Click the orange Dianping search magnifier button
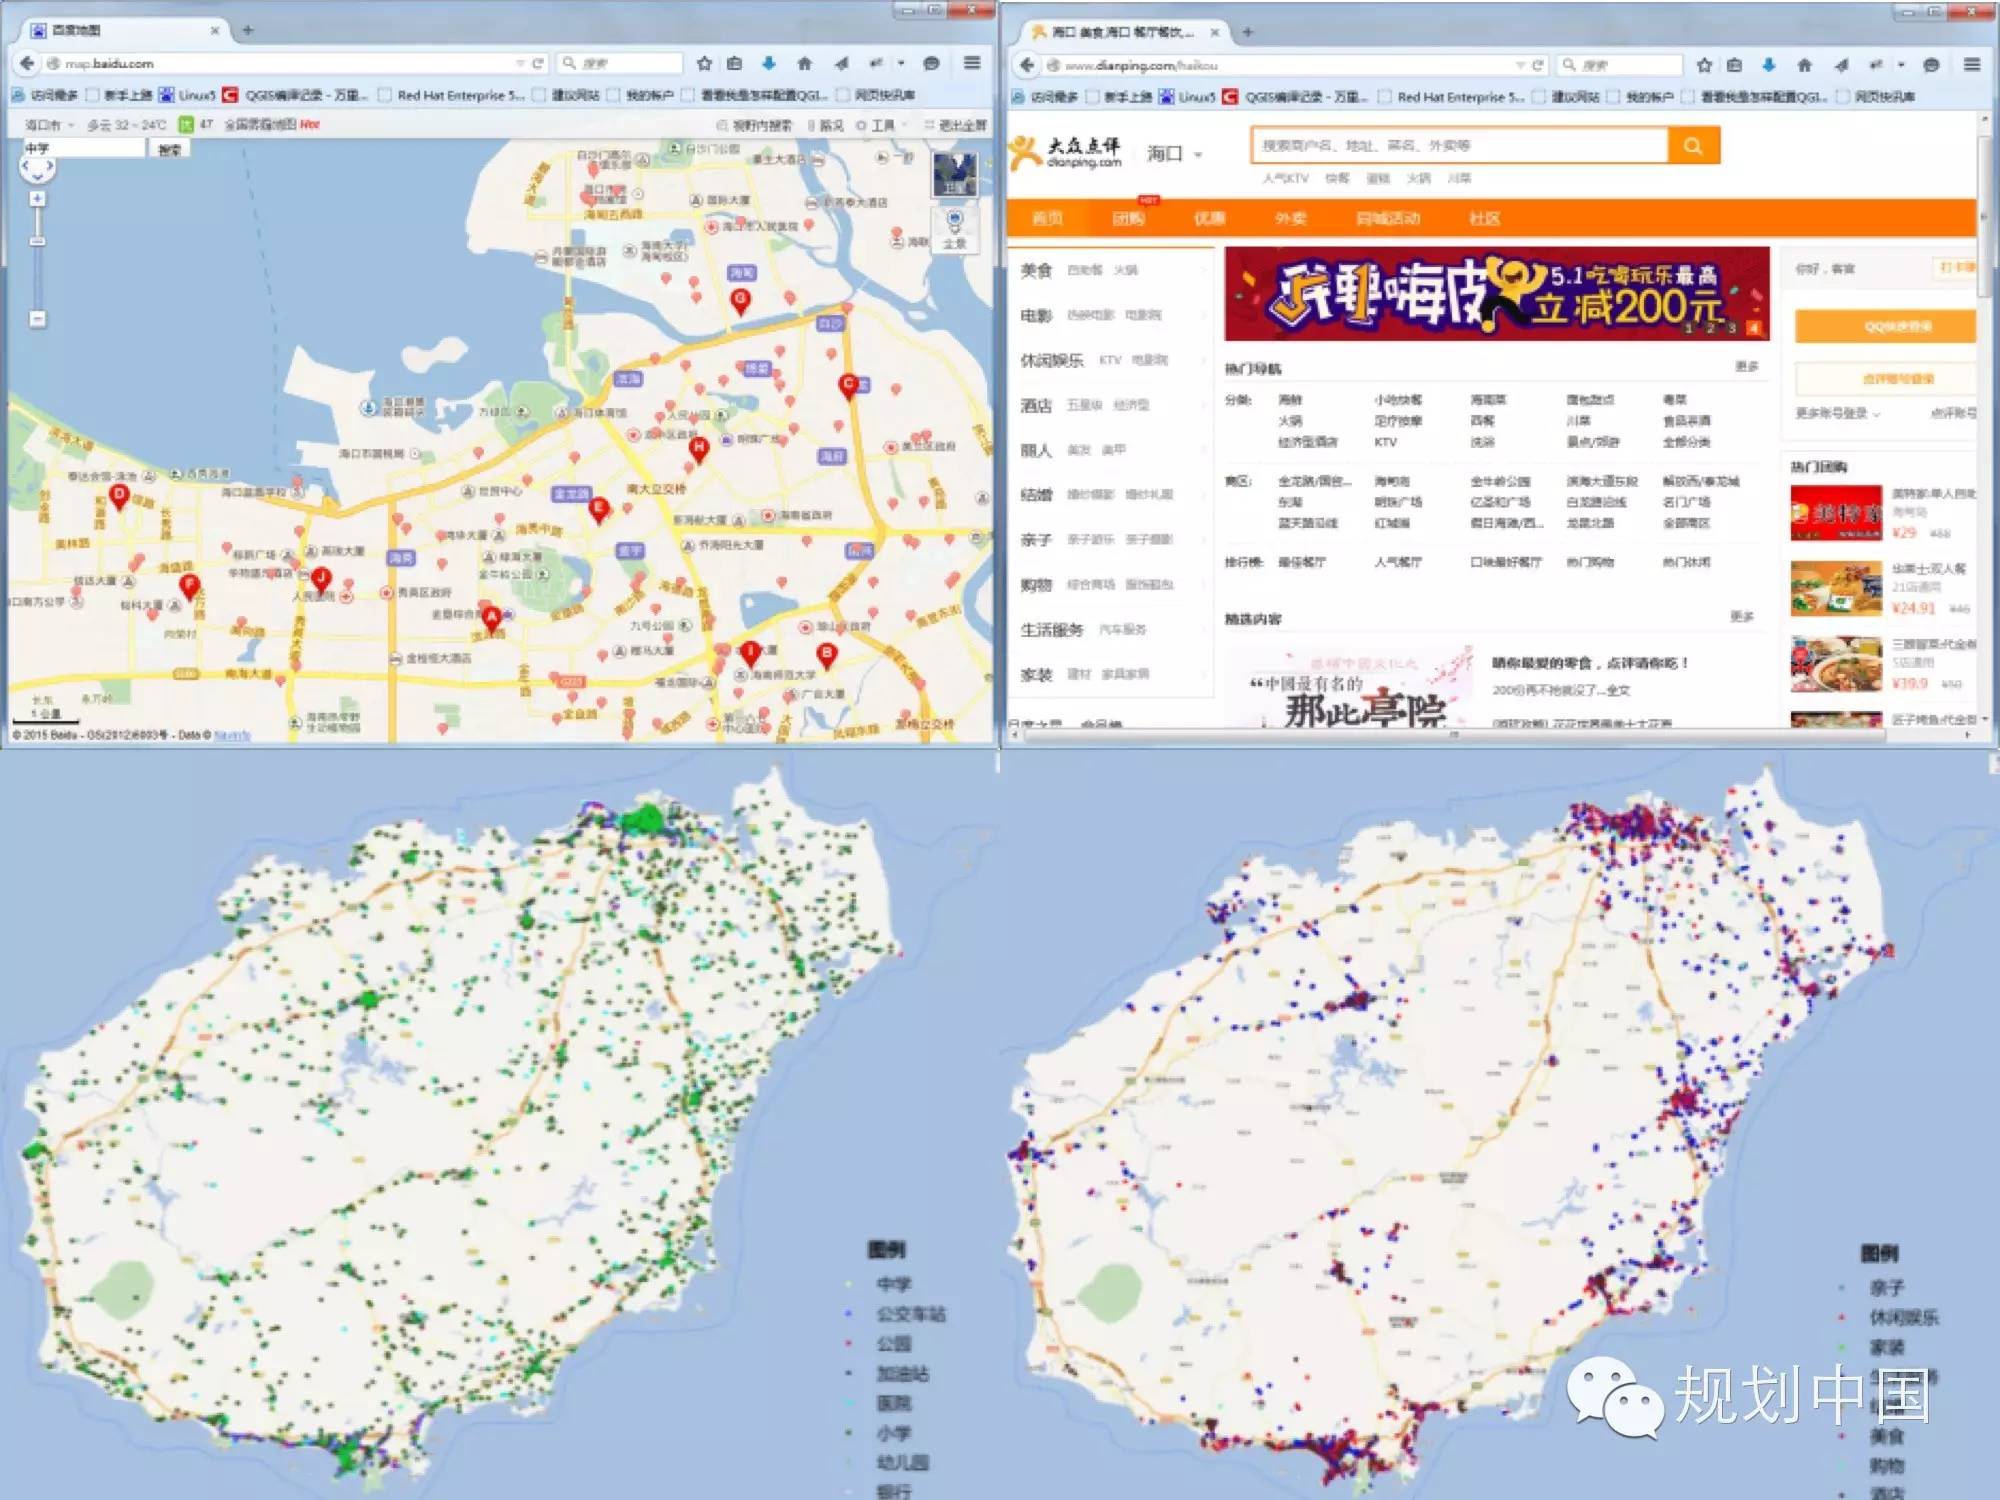This screenshot has width=2000, height=1500. coord(1693,146)
